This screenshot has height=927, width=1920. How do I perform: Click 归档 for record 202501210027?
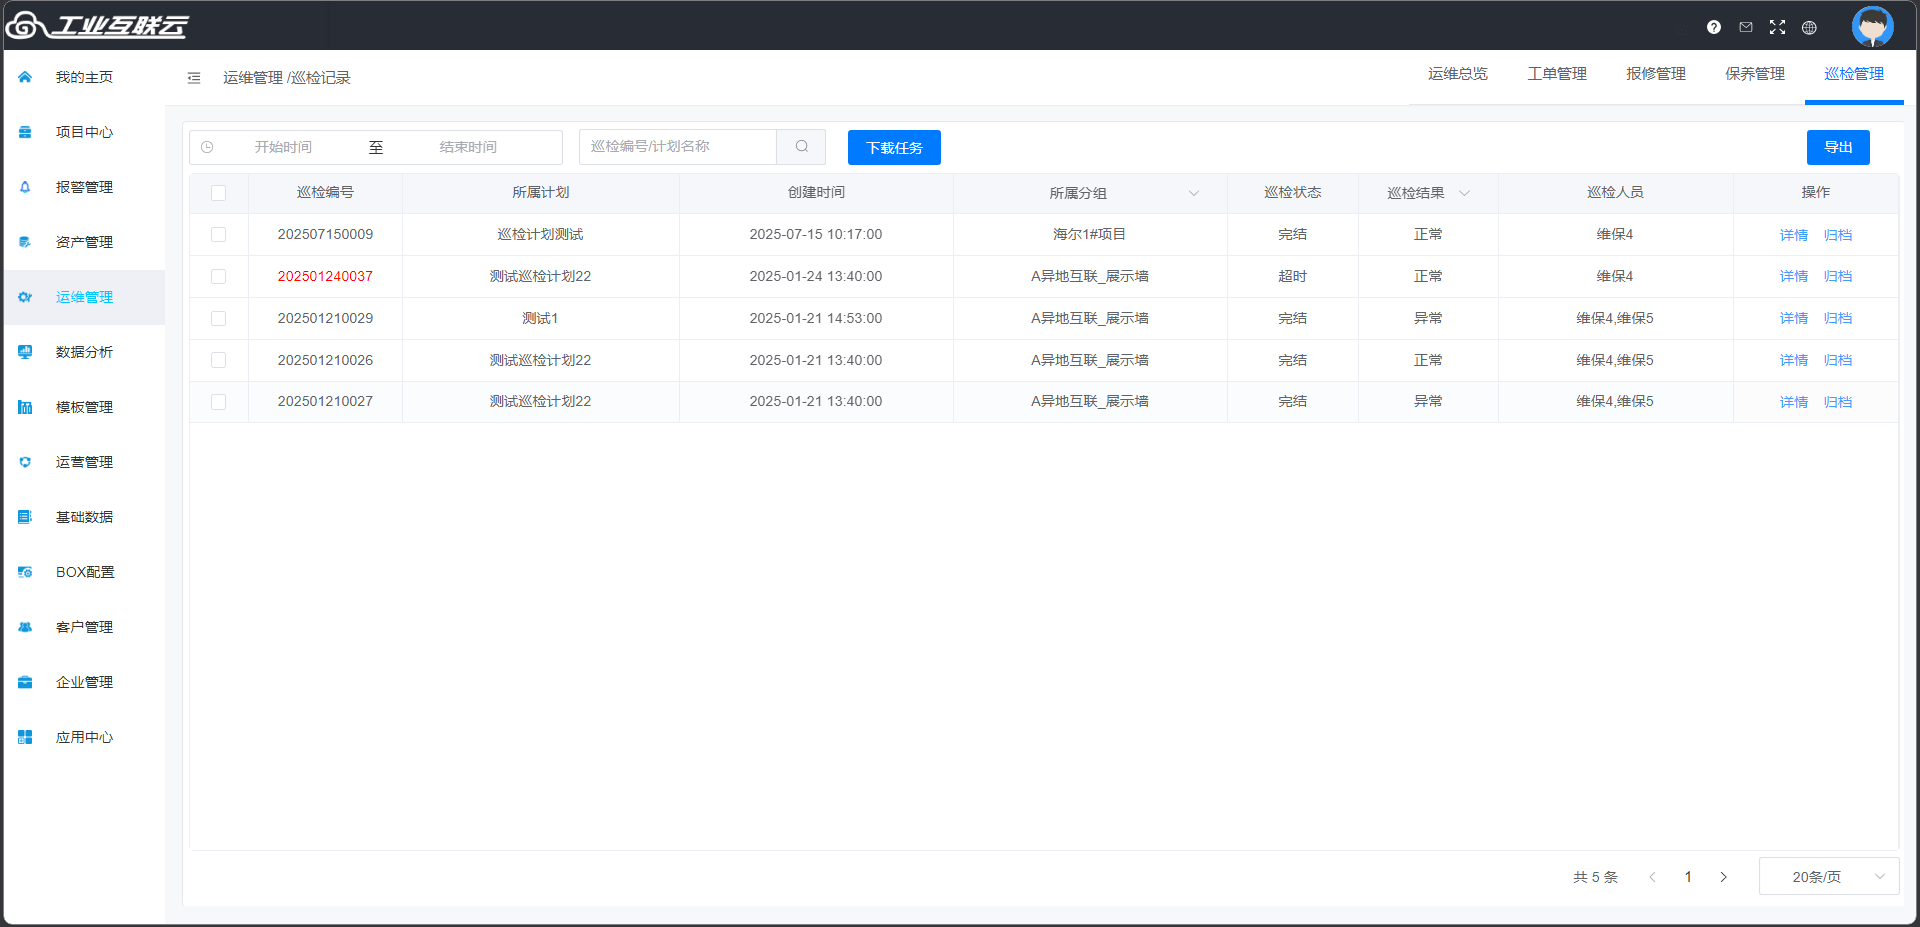[1838, 402]
